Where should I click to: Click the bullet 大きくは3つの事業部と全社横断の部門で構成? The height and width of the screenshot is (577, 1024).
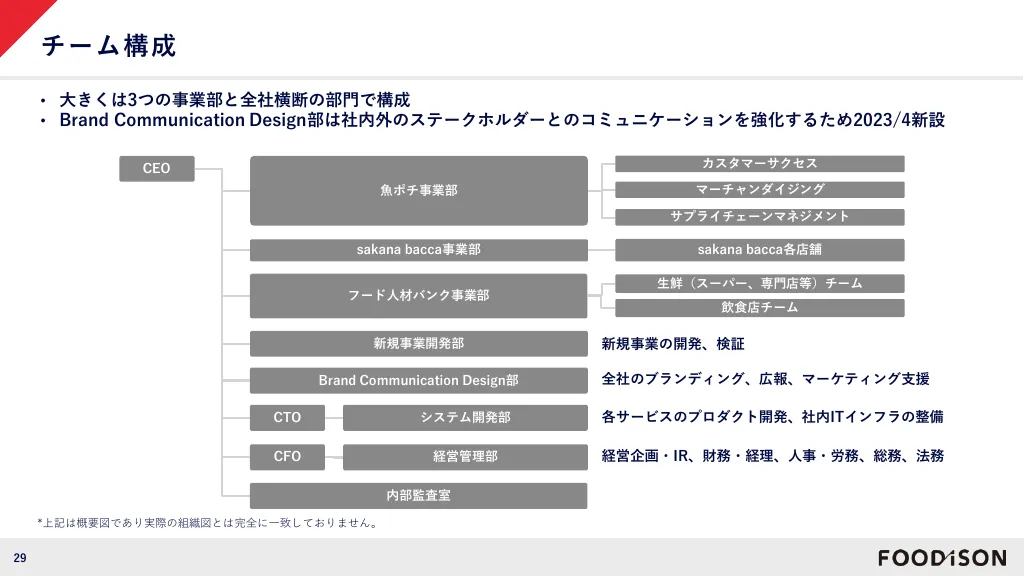pyautogui.click(x=235, y=100)
